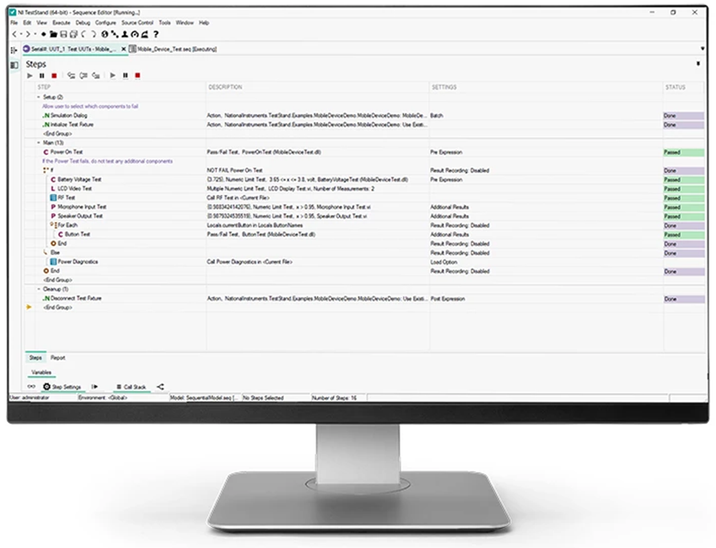Click the first Pause button under Steps
Viewport: 716px width, 548px height.
42,76
